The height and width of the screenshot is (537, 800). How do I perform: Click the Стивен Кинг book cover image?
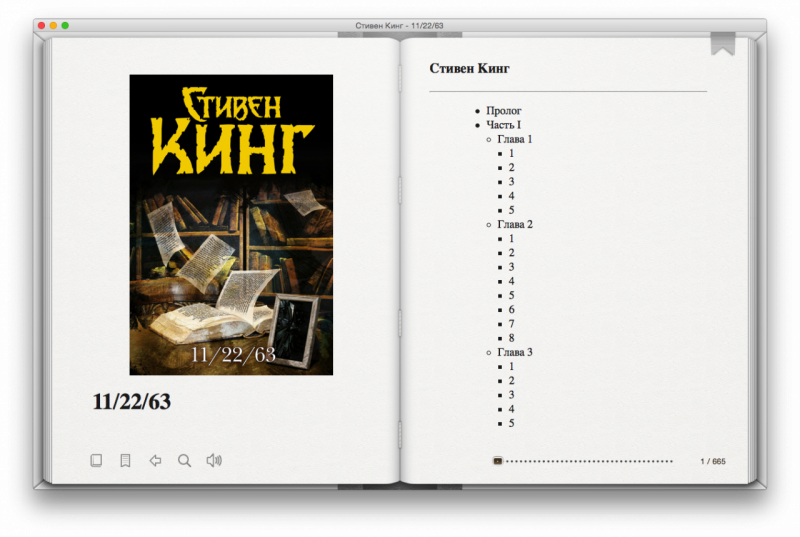coord(231,225)
